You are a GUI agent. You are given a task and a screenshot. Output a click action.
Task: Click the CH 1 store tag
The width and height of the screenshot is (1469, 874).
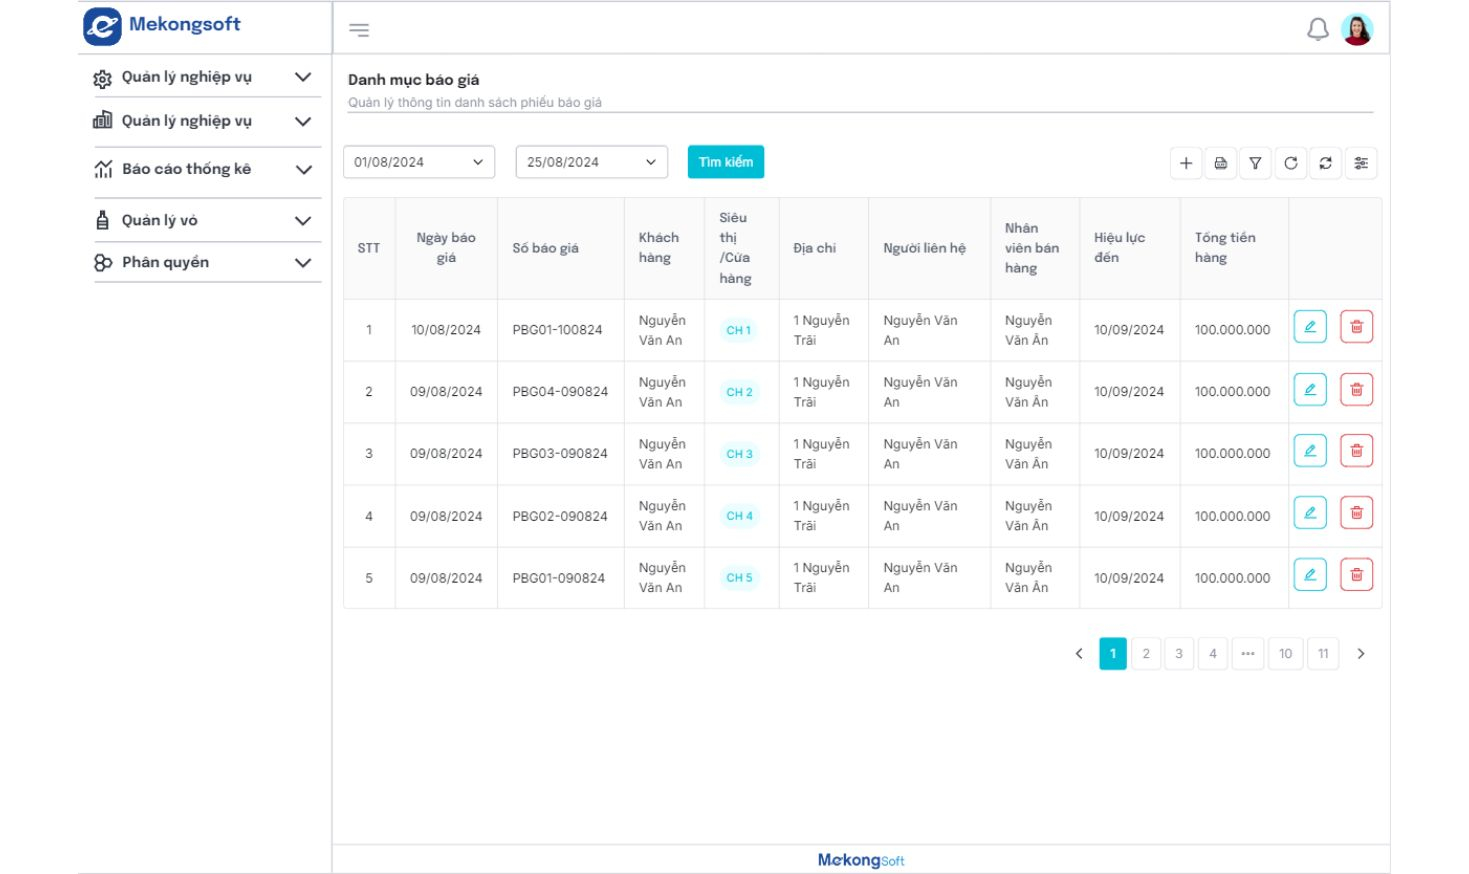739,330
